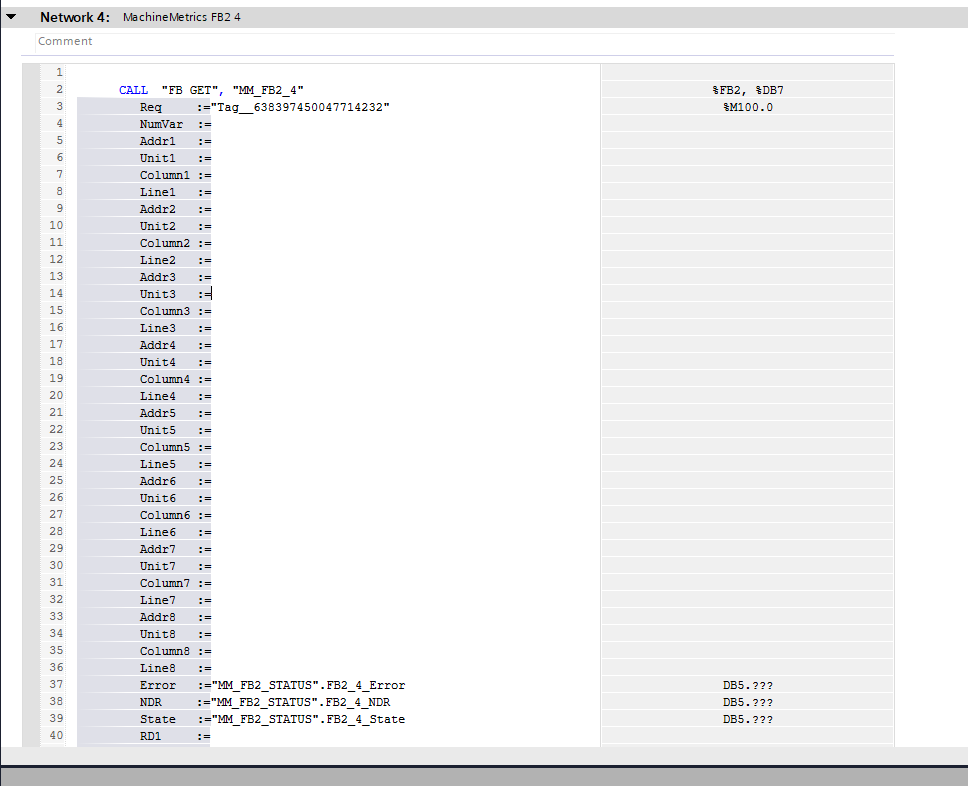Click the Column3 parameter line
The height and width of the screenshot is (786, 968).
coord(165,311)
